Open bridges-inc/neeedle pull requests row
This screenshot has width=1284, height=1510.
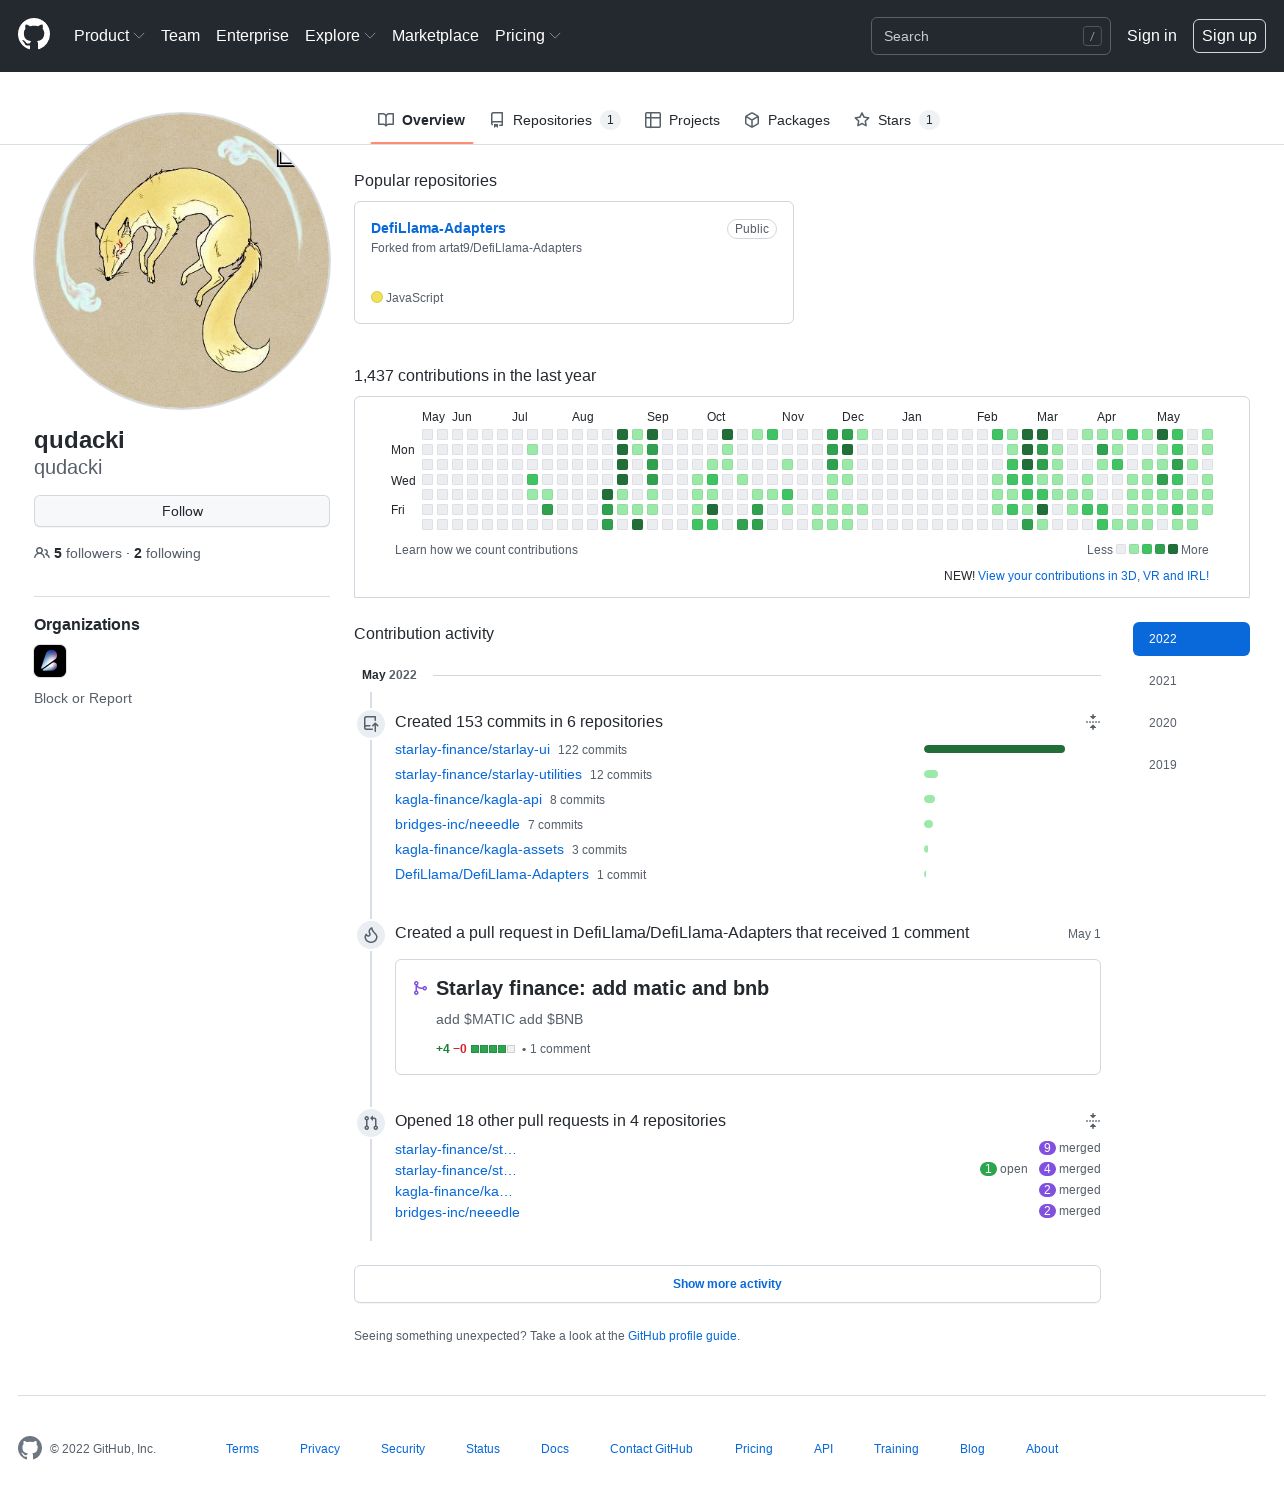[457, 1212]
